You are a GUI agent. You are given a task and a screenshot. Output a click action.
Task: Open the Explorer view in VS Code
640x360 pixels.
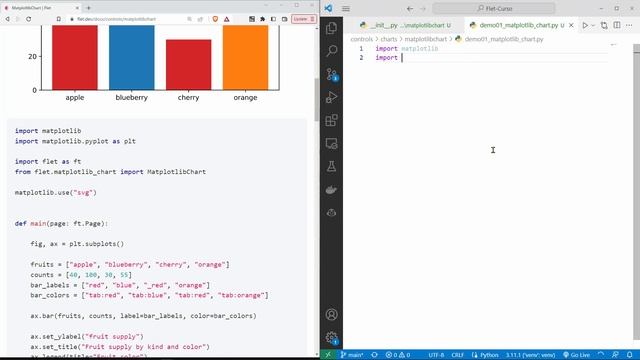(x=331, y=28)
